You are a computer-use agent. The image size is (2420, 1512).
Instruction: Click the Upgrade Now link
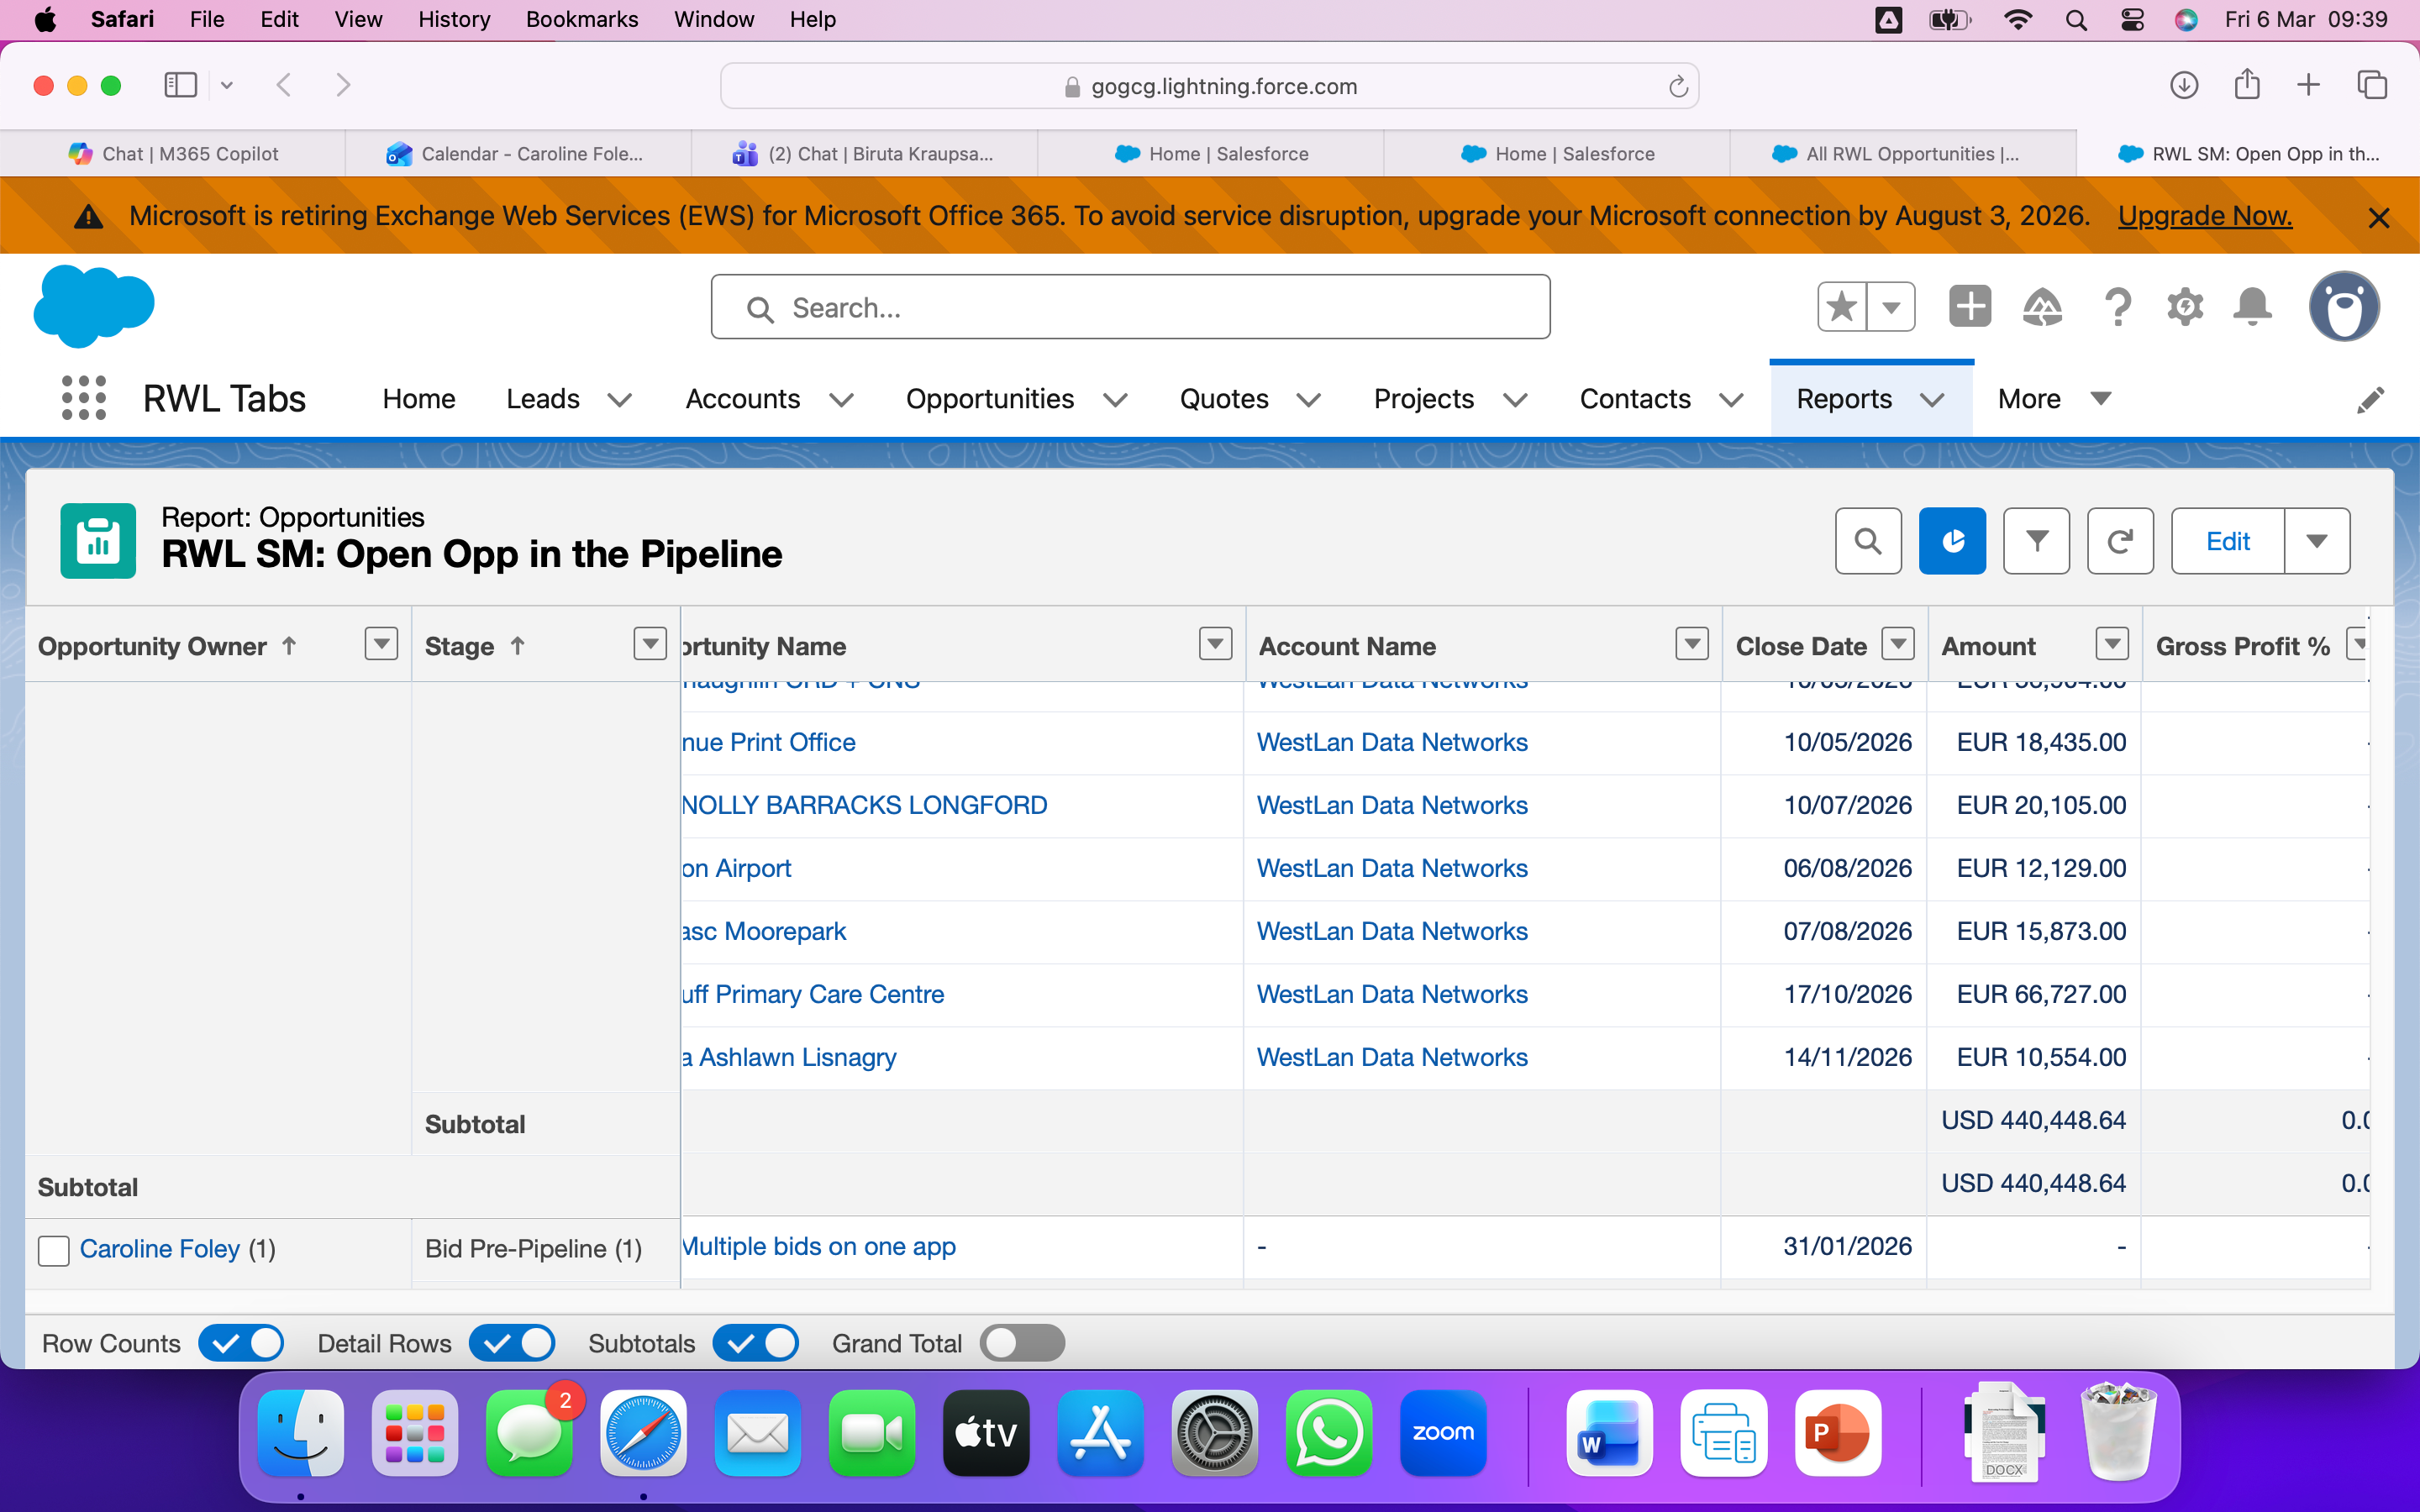click(x=2204, y=216)
